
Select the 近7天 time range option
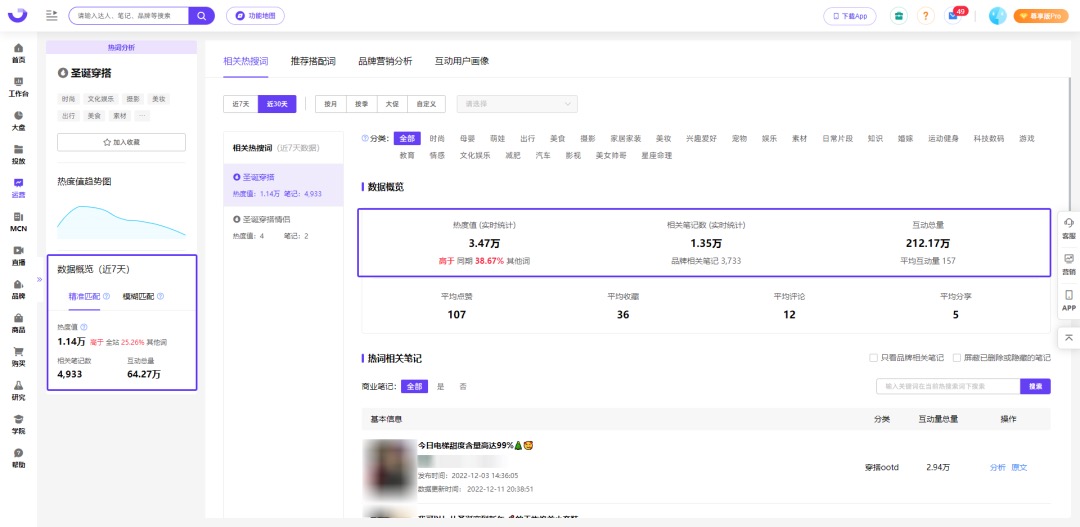tap(240, 104)
